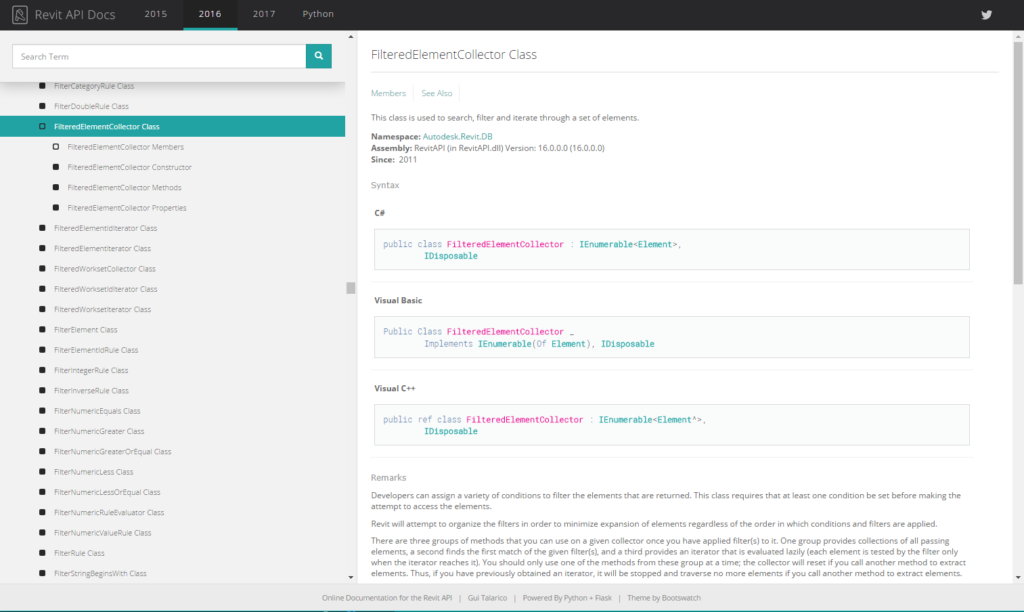Open FilteredElementCollector Constructor item
1024x612 pixels.
(x=129, y=167)
